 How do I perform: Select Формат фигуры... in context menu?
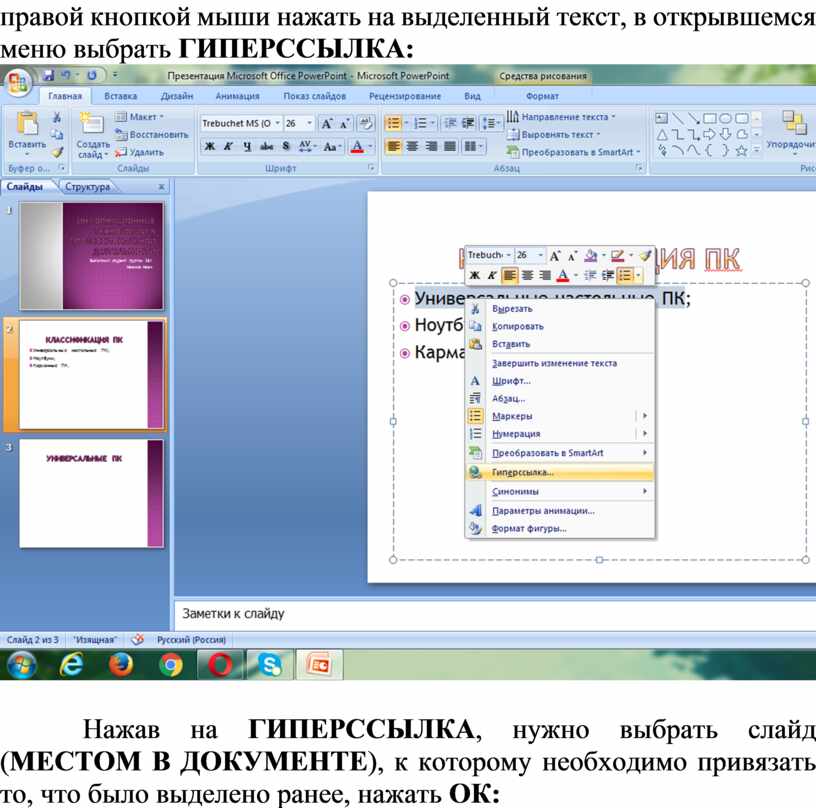(559, 529)
